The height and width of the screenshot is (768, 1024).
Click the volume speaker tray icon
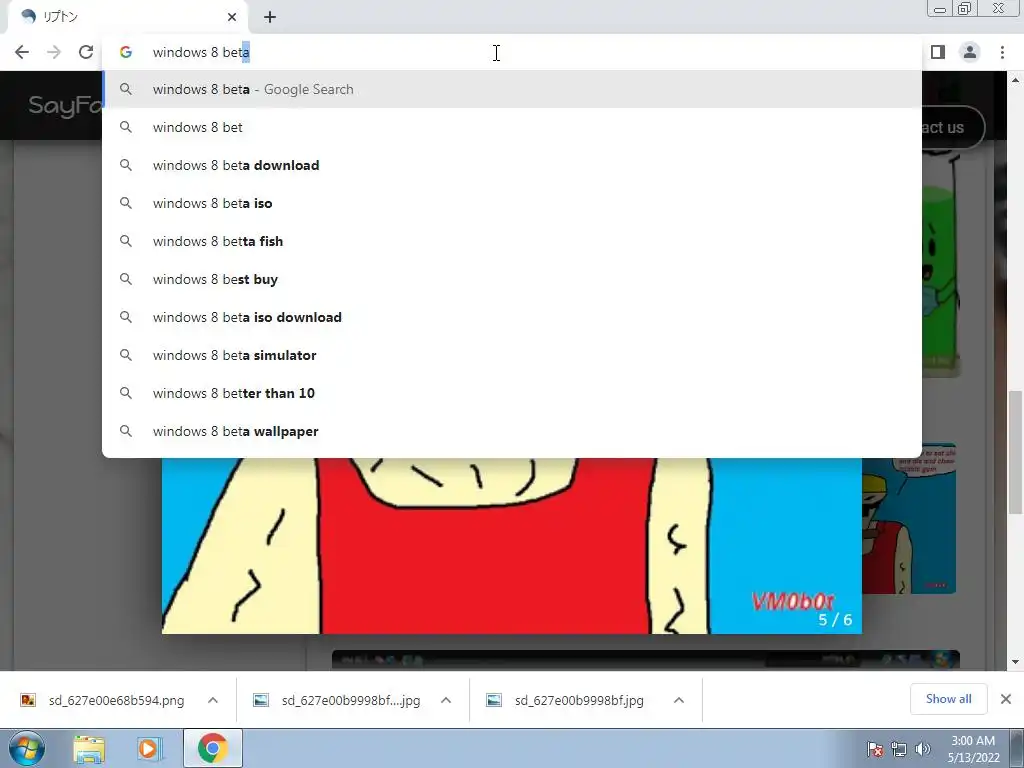(922, 749)
